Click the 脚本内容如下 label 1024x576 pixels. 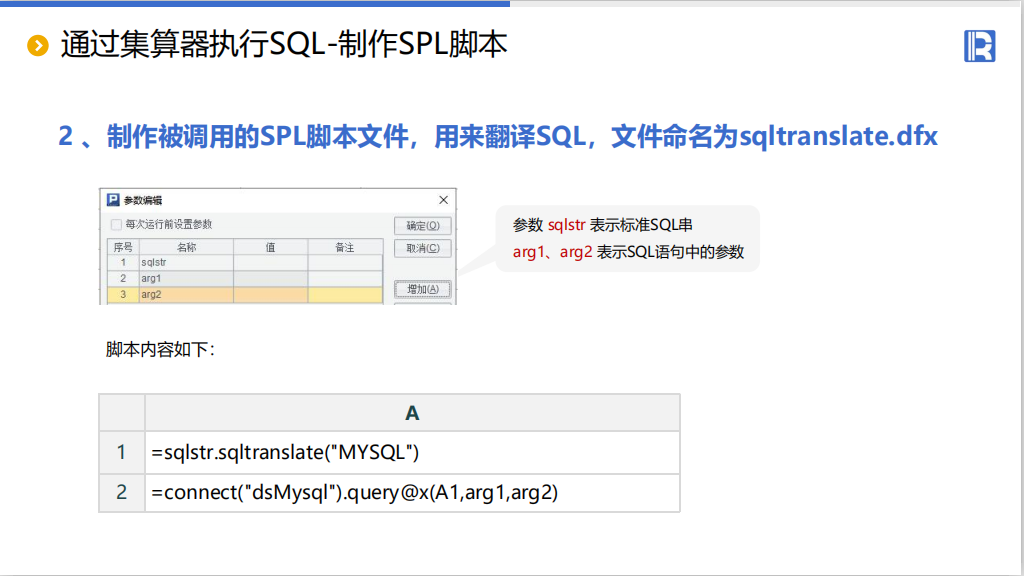(x=160, y=349)
